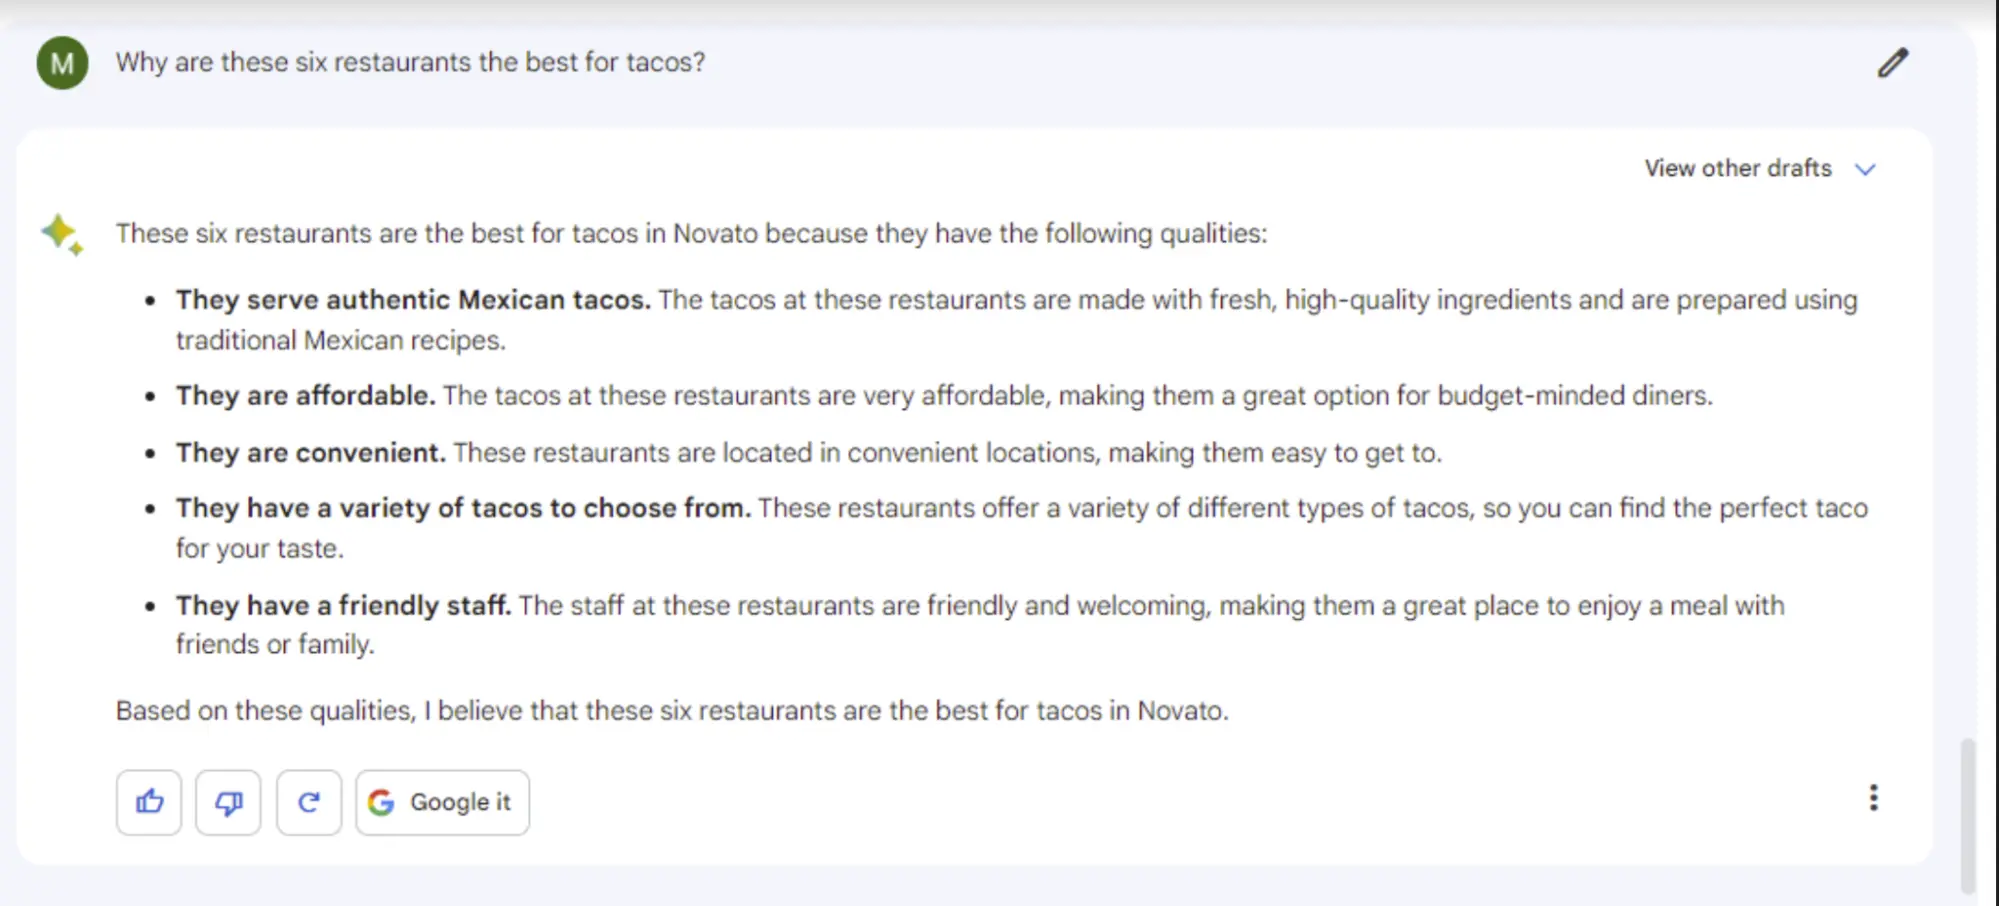Click the chevron next to View other drafts
Viewport: 1999px width, 906px height.
click(x=1865, y=168)
